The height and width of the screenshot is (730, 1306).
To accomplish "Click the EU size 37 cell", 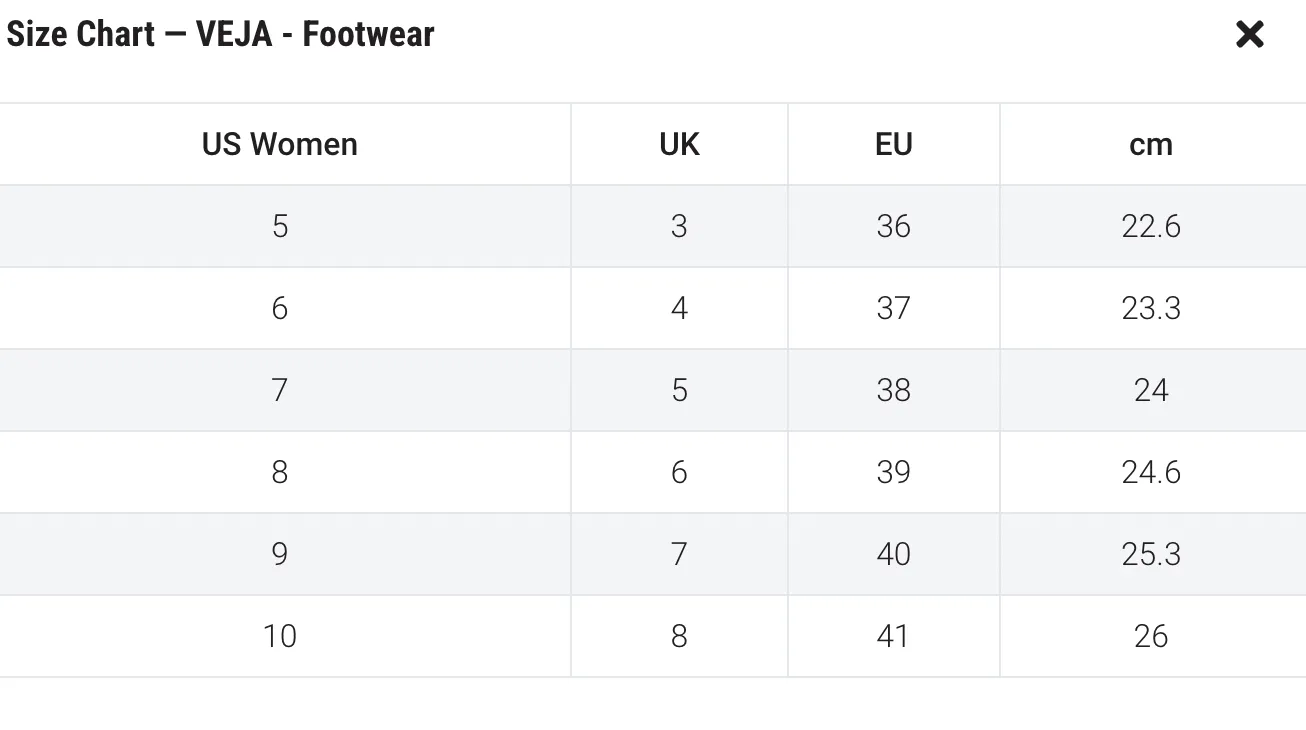I will [x=894, y=308].
